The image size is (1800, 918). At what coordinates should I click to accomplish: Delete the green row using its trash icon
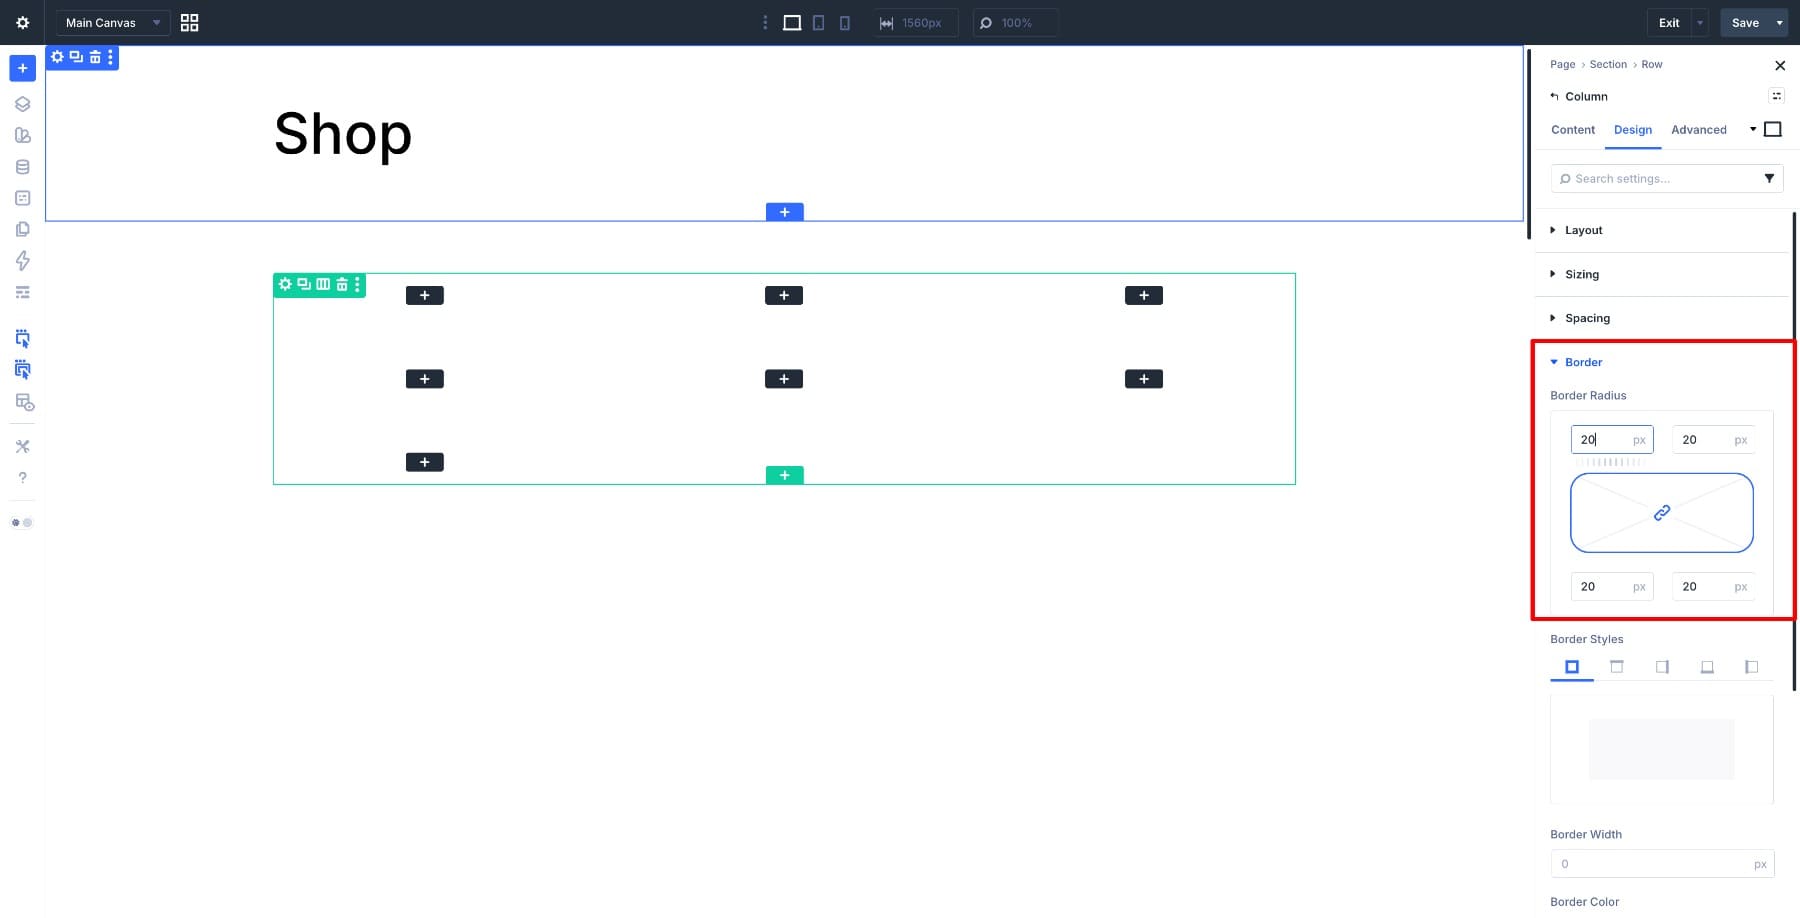pos(342,285)
